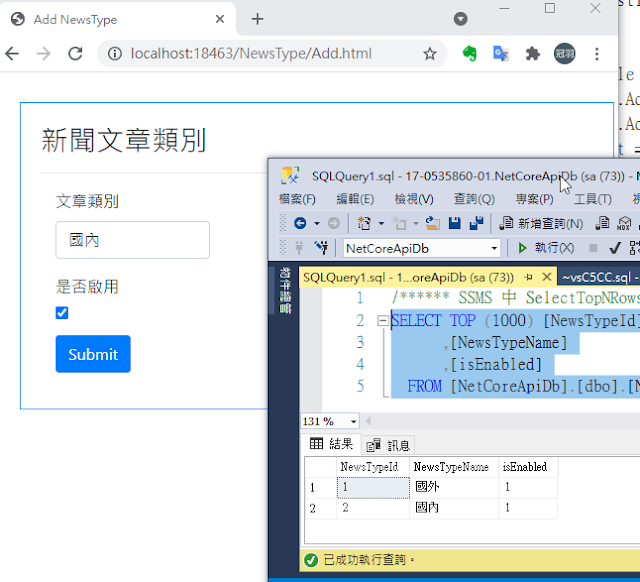Click the NewsTypeName column header
The image size is (640, 582).
tap(454, 467)
